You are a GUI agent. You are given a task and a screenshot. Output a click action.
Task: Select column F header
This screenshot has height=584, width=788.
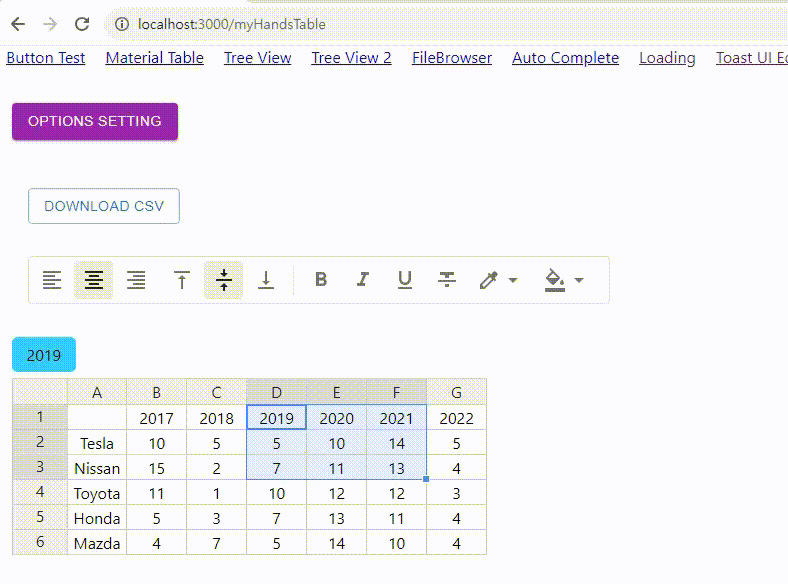click(397, 392)
